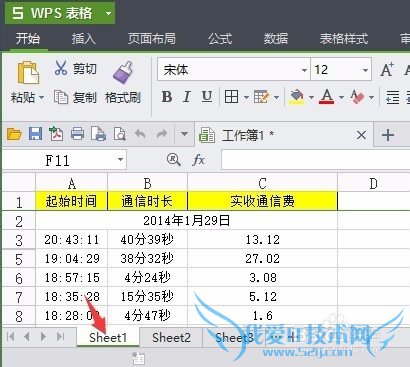This screenshot has width=410, height=367.
Task: Activate the Format Painter brush
Action: coord(123,72)
